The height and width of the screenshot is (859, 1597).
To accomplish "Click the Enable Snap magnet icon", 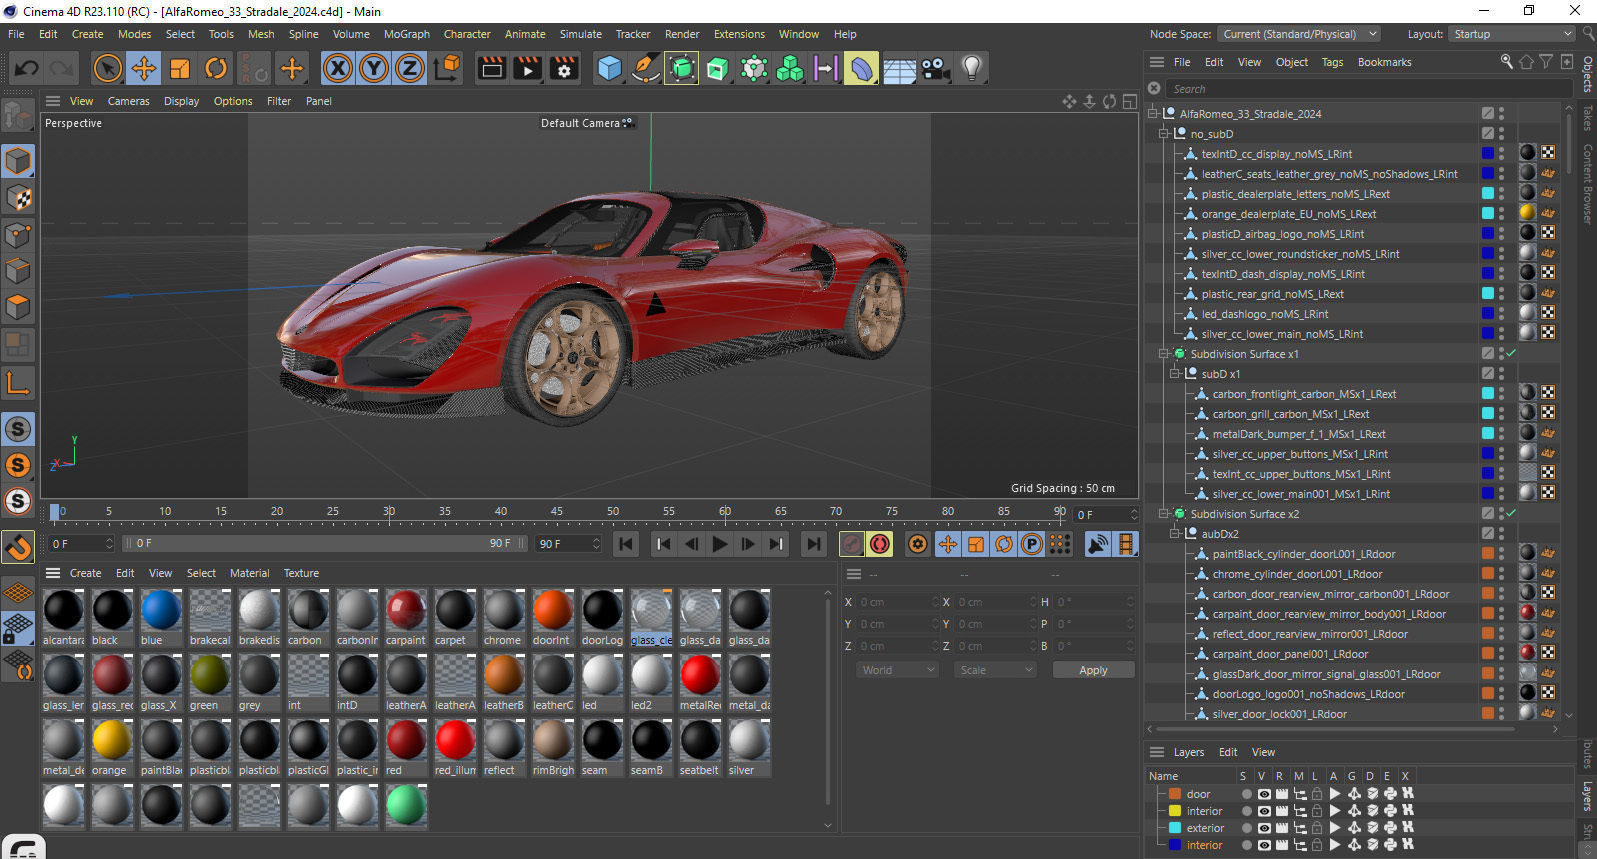I will [18, 547].
